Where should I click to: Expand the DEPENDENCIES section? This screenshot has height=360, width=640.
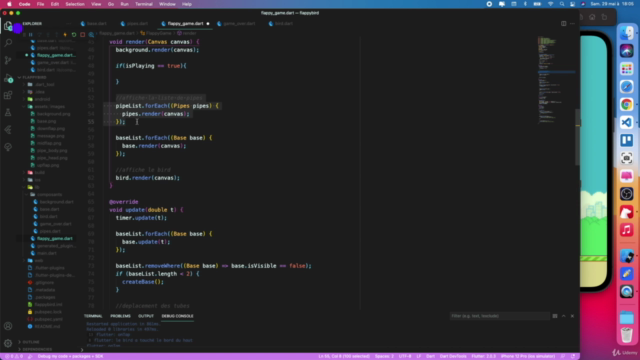pos(37,349)
